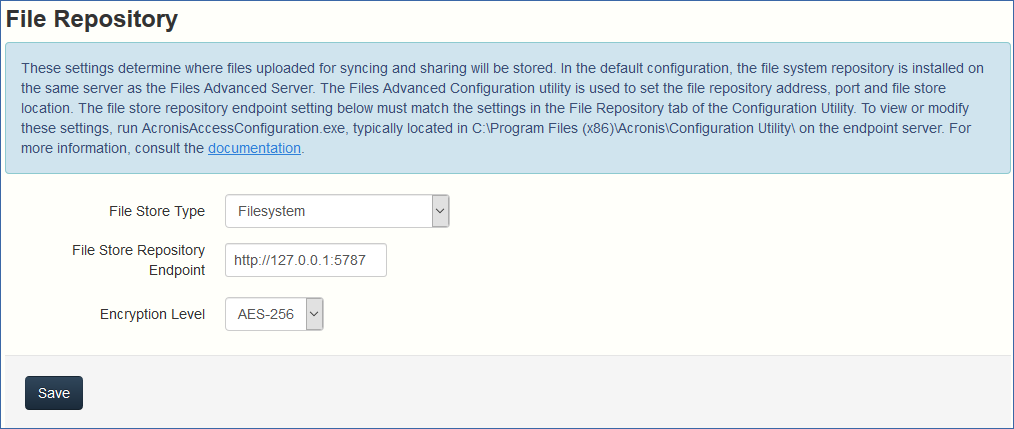Focus the File Store Repository Endpoint field
This screenshot has width=1014, height=429.
(x=305, y=260)
